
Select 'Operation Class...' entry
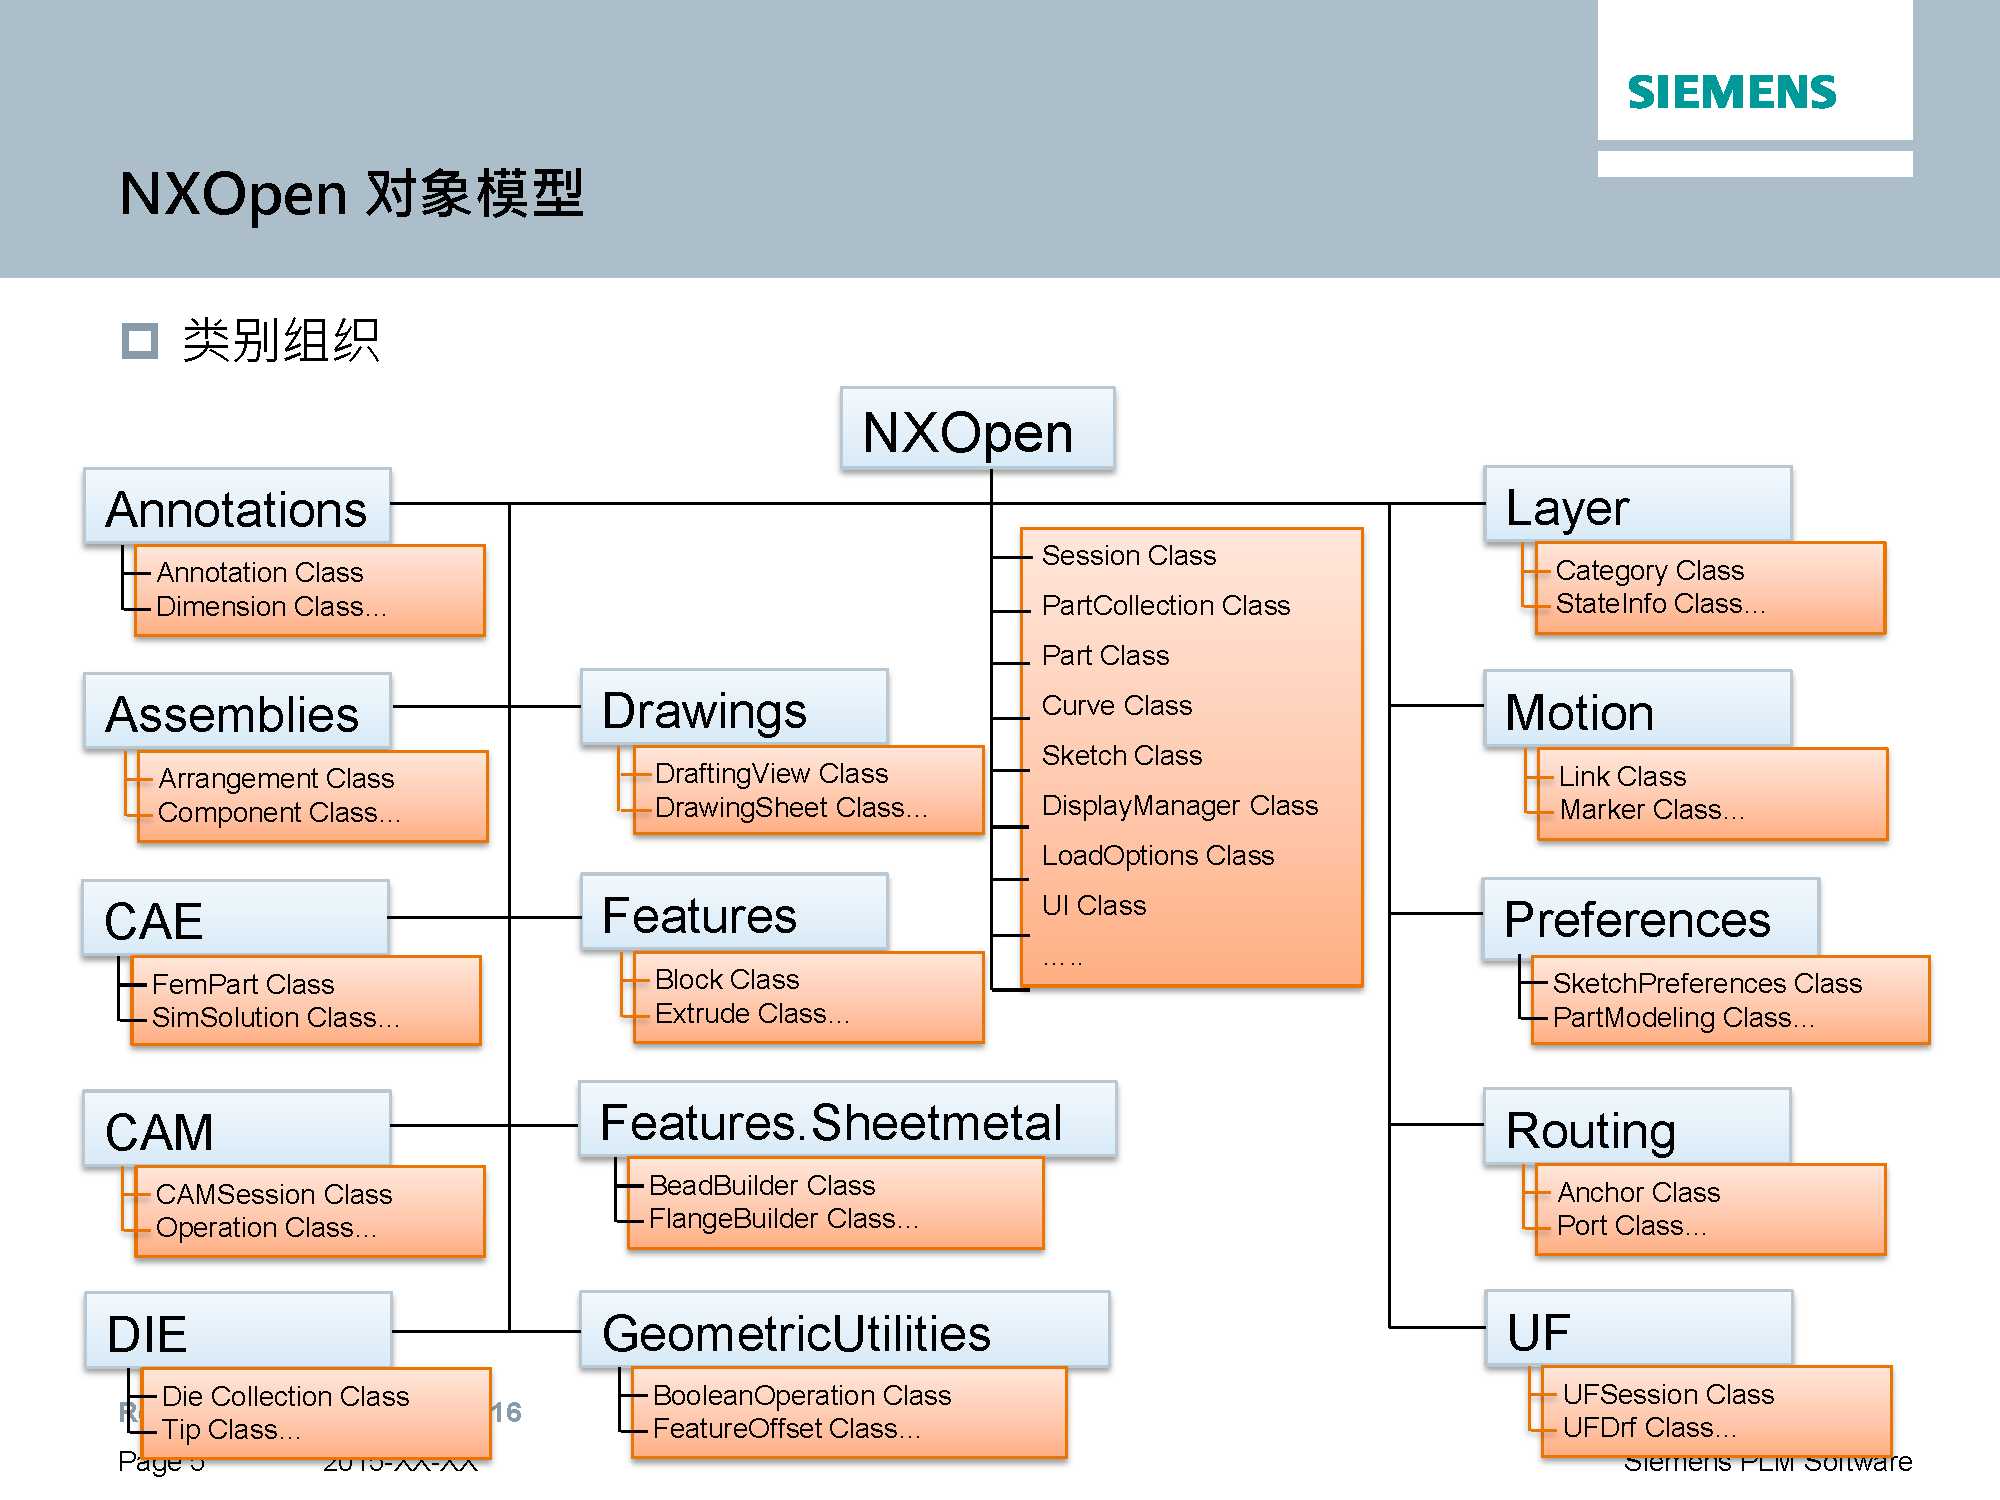(266, 1227)
